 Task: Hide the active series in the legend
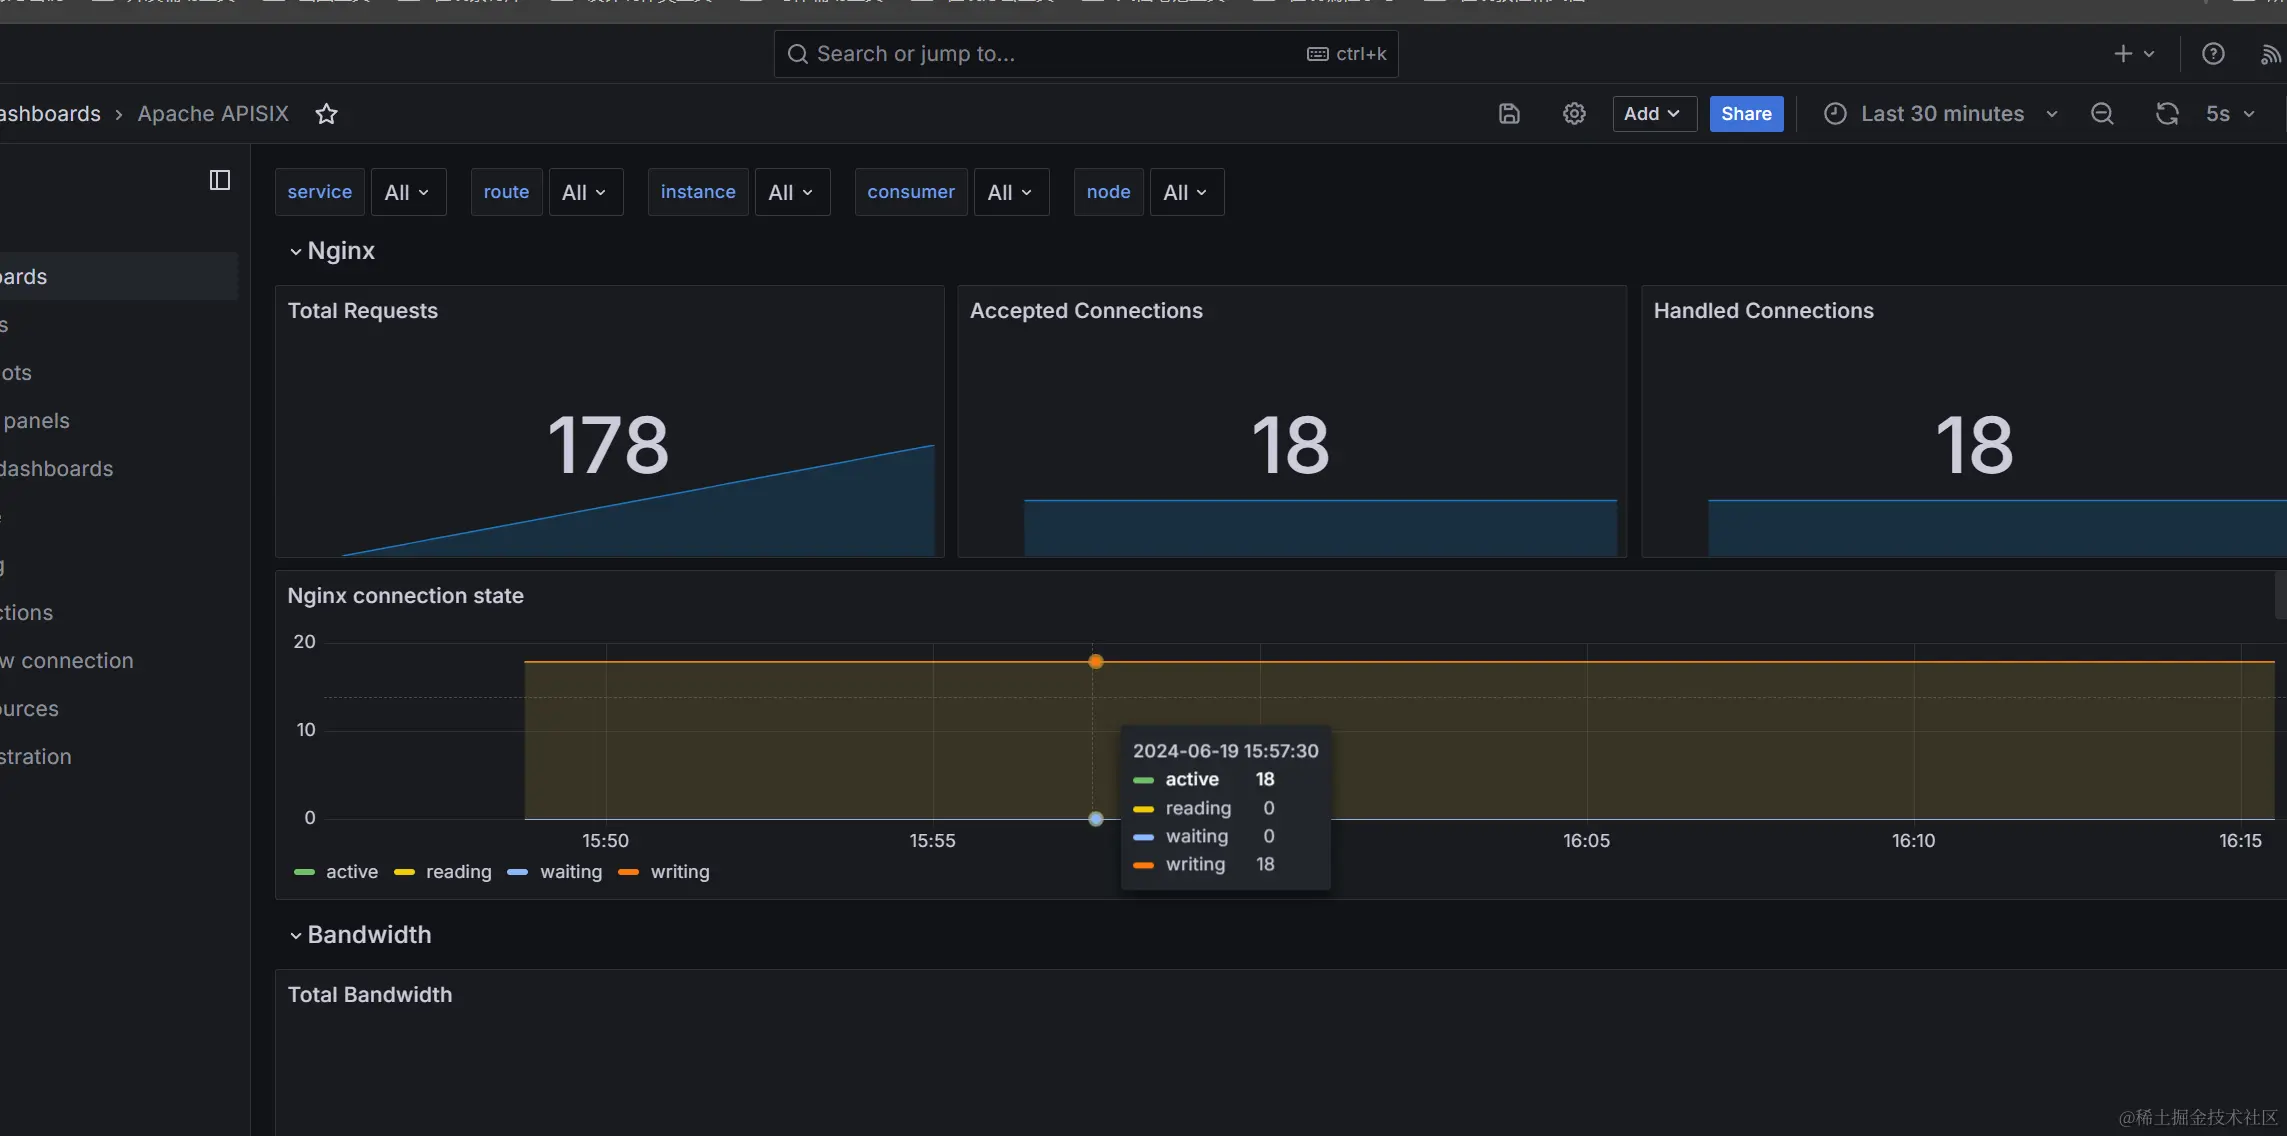pos(350,871)
